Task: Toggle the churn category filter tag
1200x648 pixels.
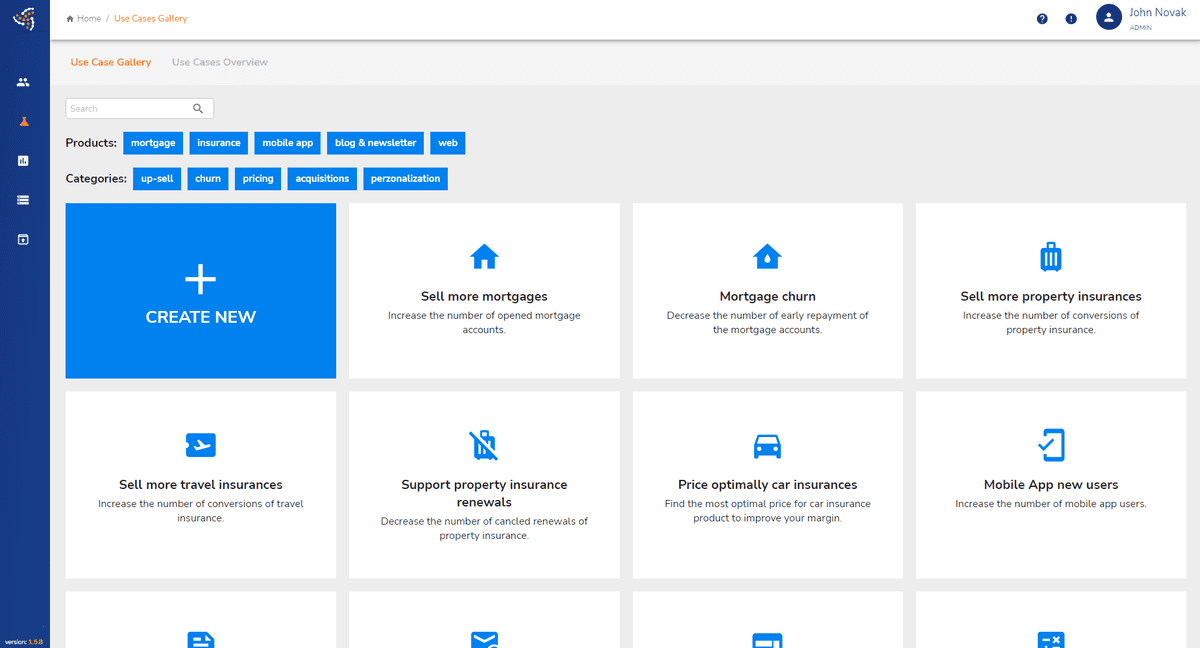Action: point(208,179)
